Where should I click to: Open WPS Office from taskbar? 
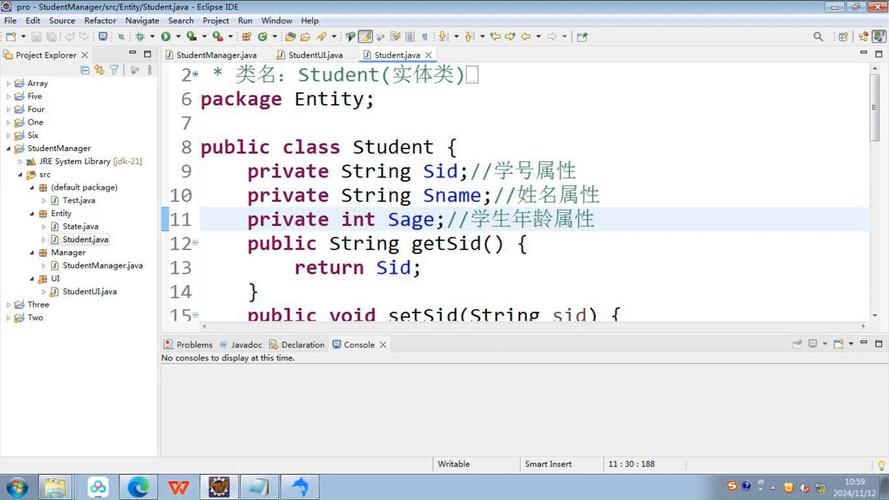click(178, 487)
